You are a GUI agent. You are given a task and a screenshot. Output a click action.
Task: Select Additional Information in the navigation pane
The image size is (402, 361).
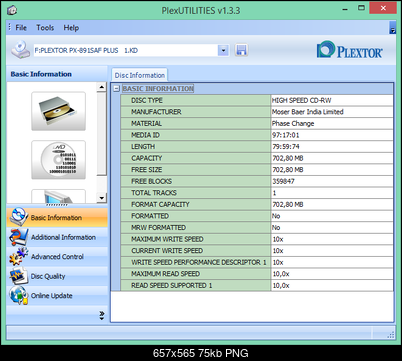[x=57, y=237]
